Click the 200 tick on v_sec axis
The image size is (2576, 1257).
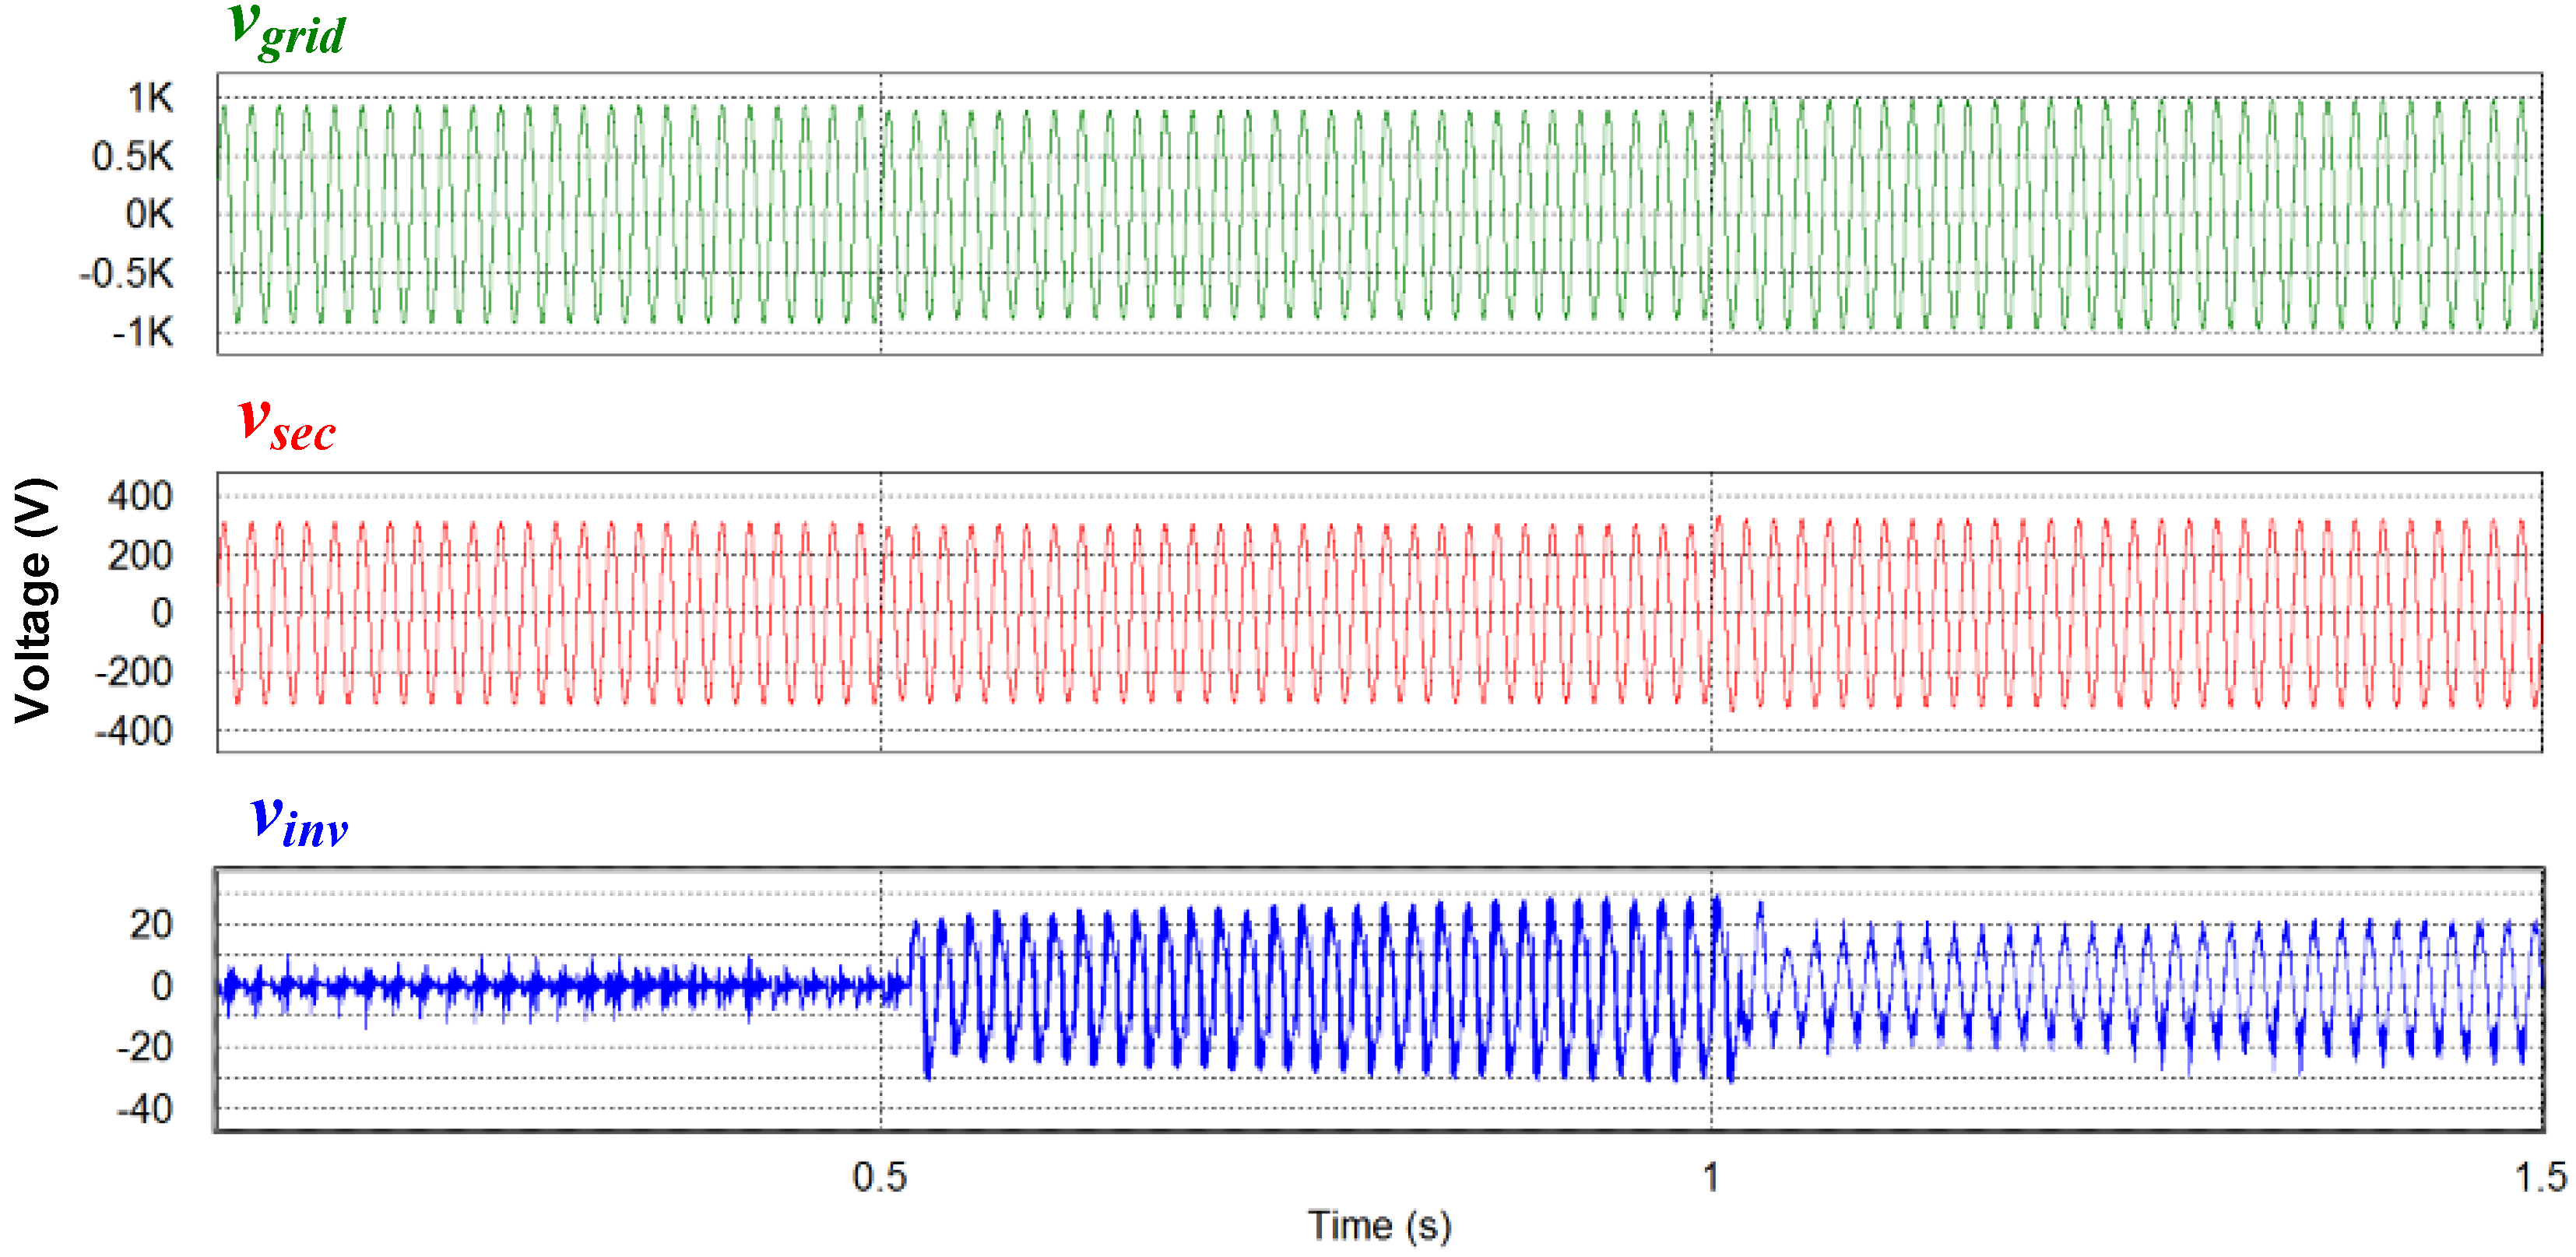(140, 555)
